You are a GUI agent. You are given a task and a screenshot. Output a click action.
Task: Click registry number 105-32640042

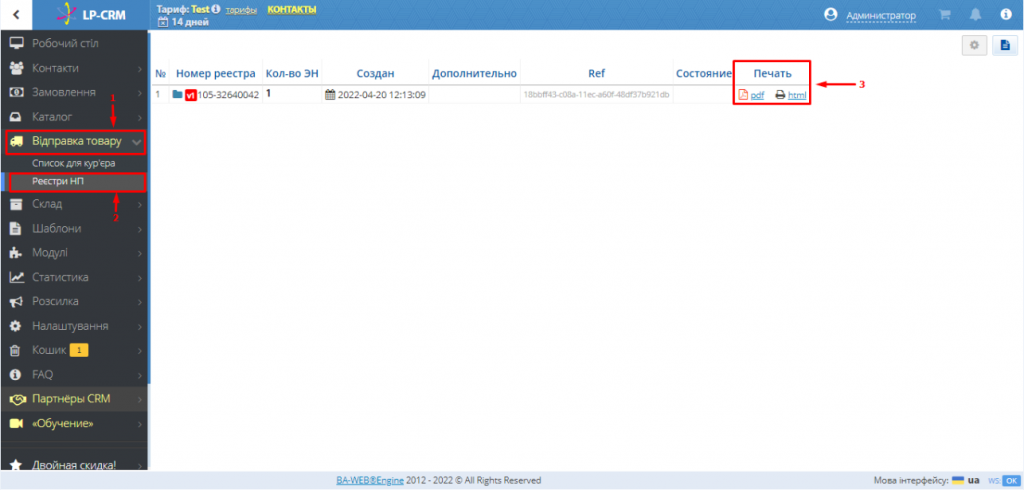[x=228, y=95]
